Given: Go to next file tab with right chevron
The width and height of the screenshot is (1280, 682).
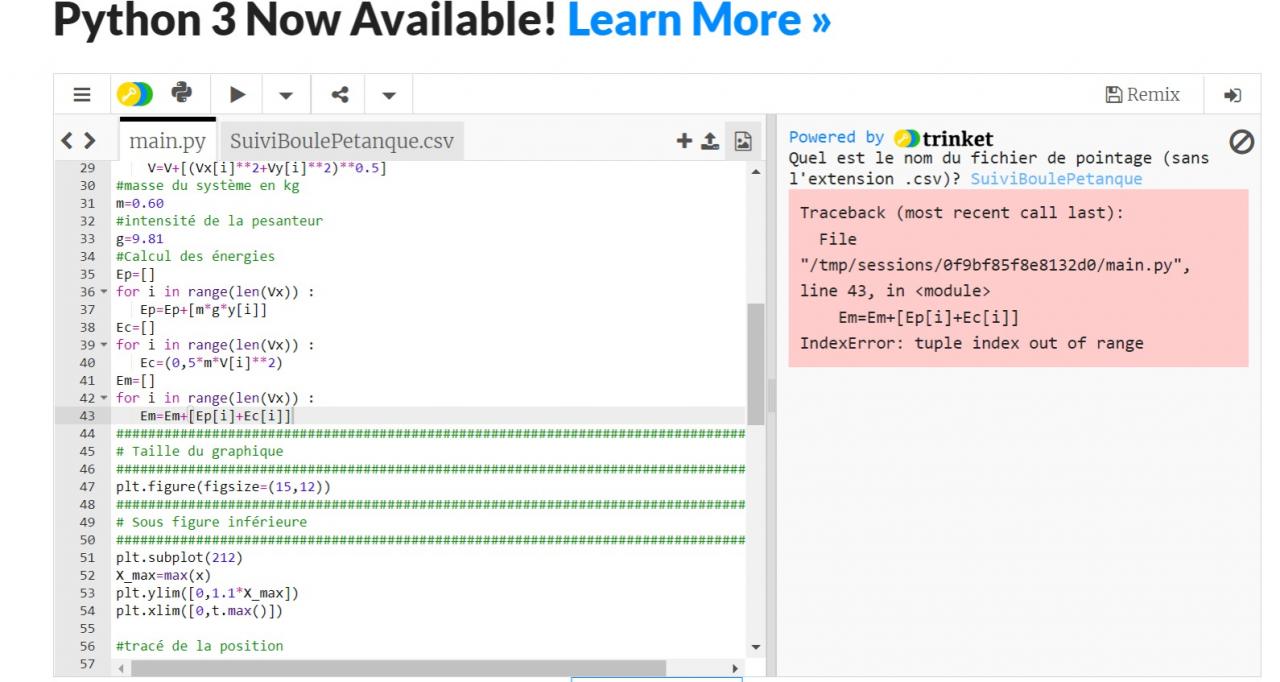Looking at the screenshot, I should tap(90, 141).
